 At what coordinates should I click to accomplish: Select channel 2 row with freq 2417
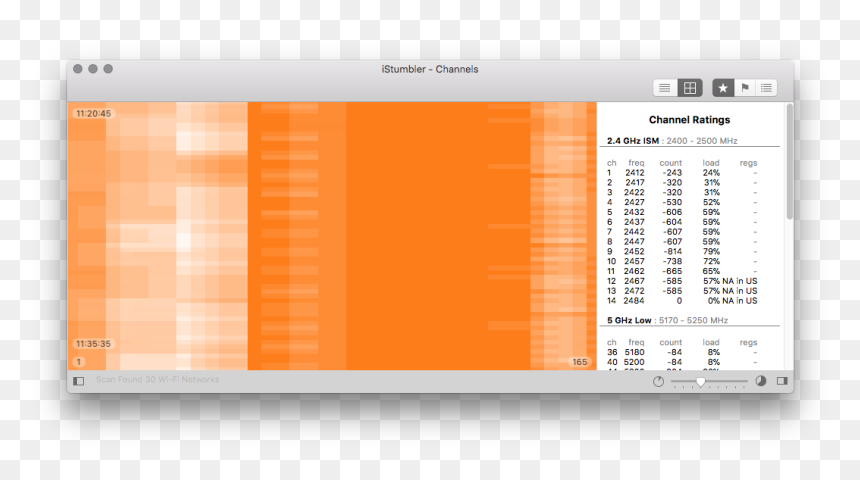click(x=682, y=183)
